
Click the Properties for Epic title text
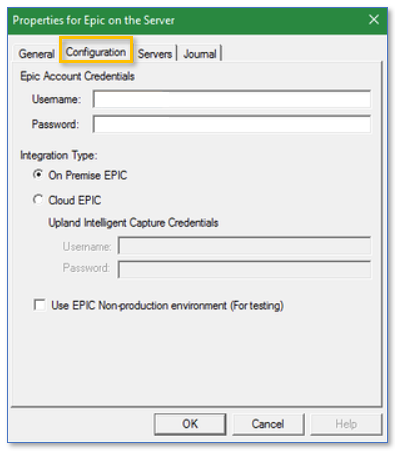point(94,20)
